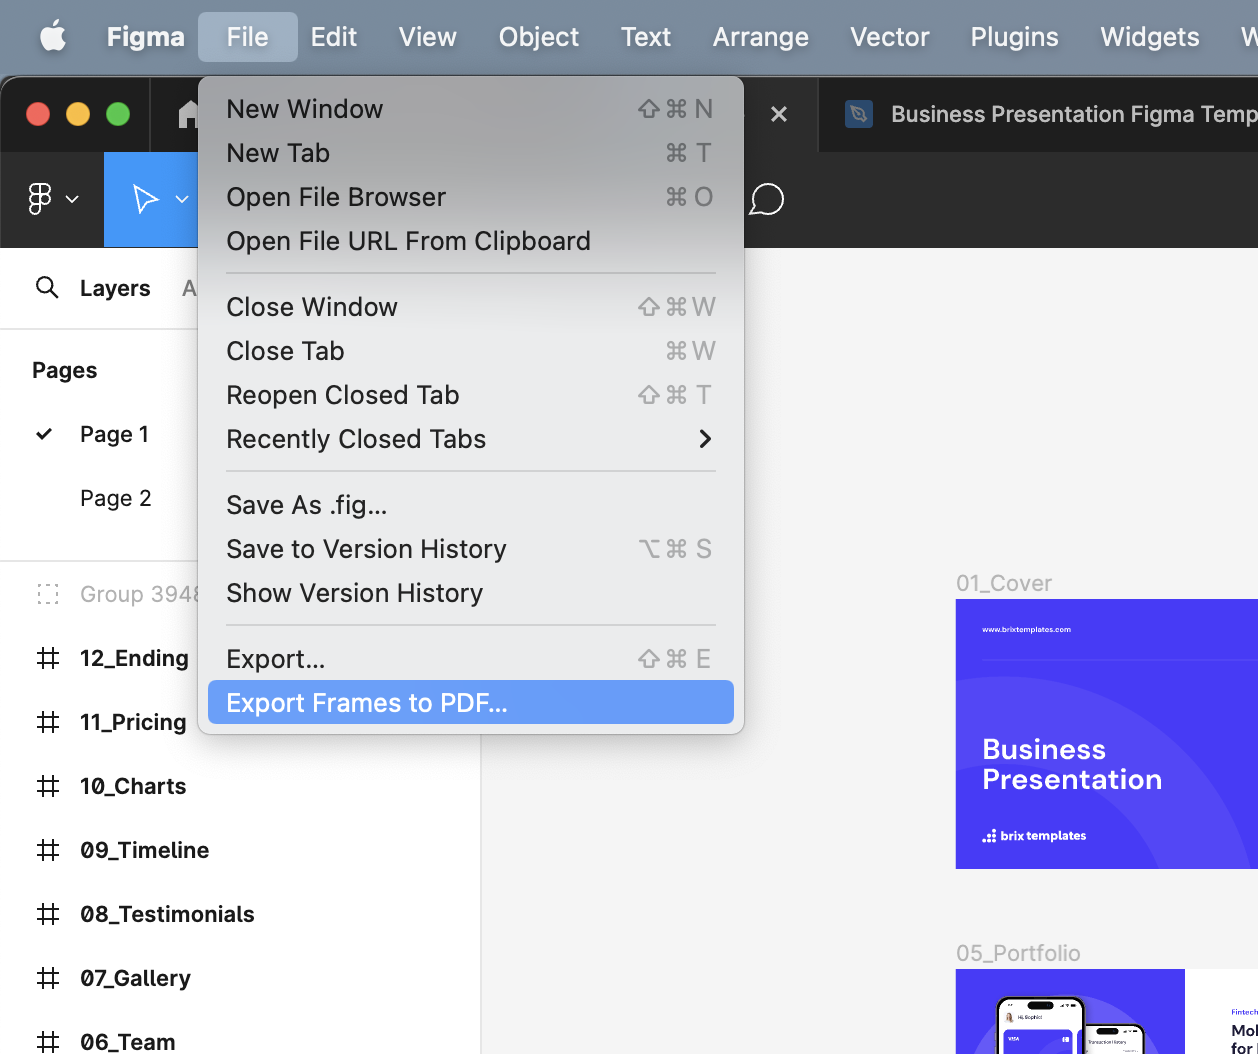This screenshot has width=1258, height=1054.
Task: Select Open File Browser
Action: [471, 197]
